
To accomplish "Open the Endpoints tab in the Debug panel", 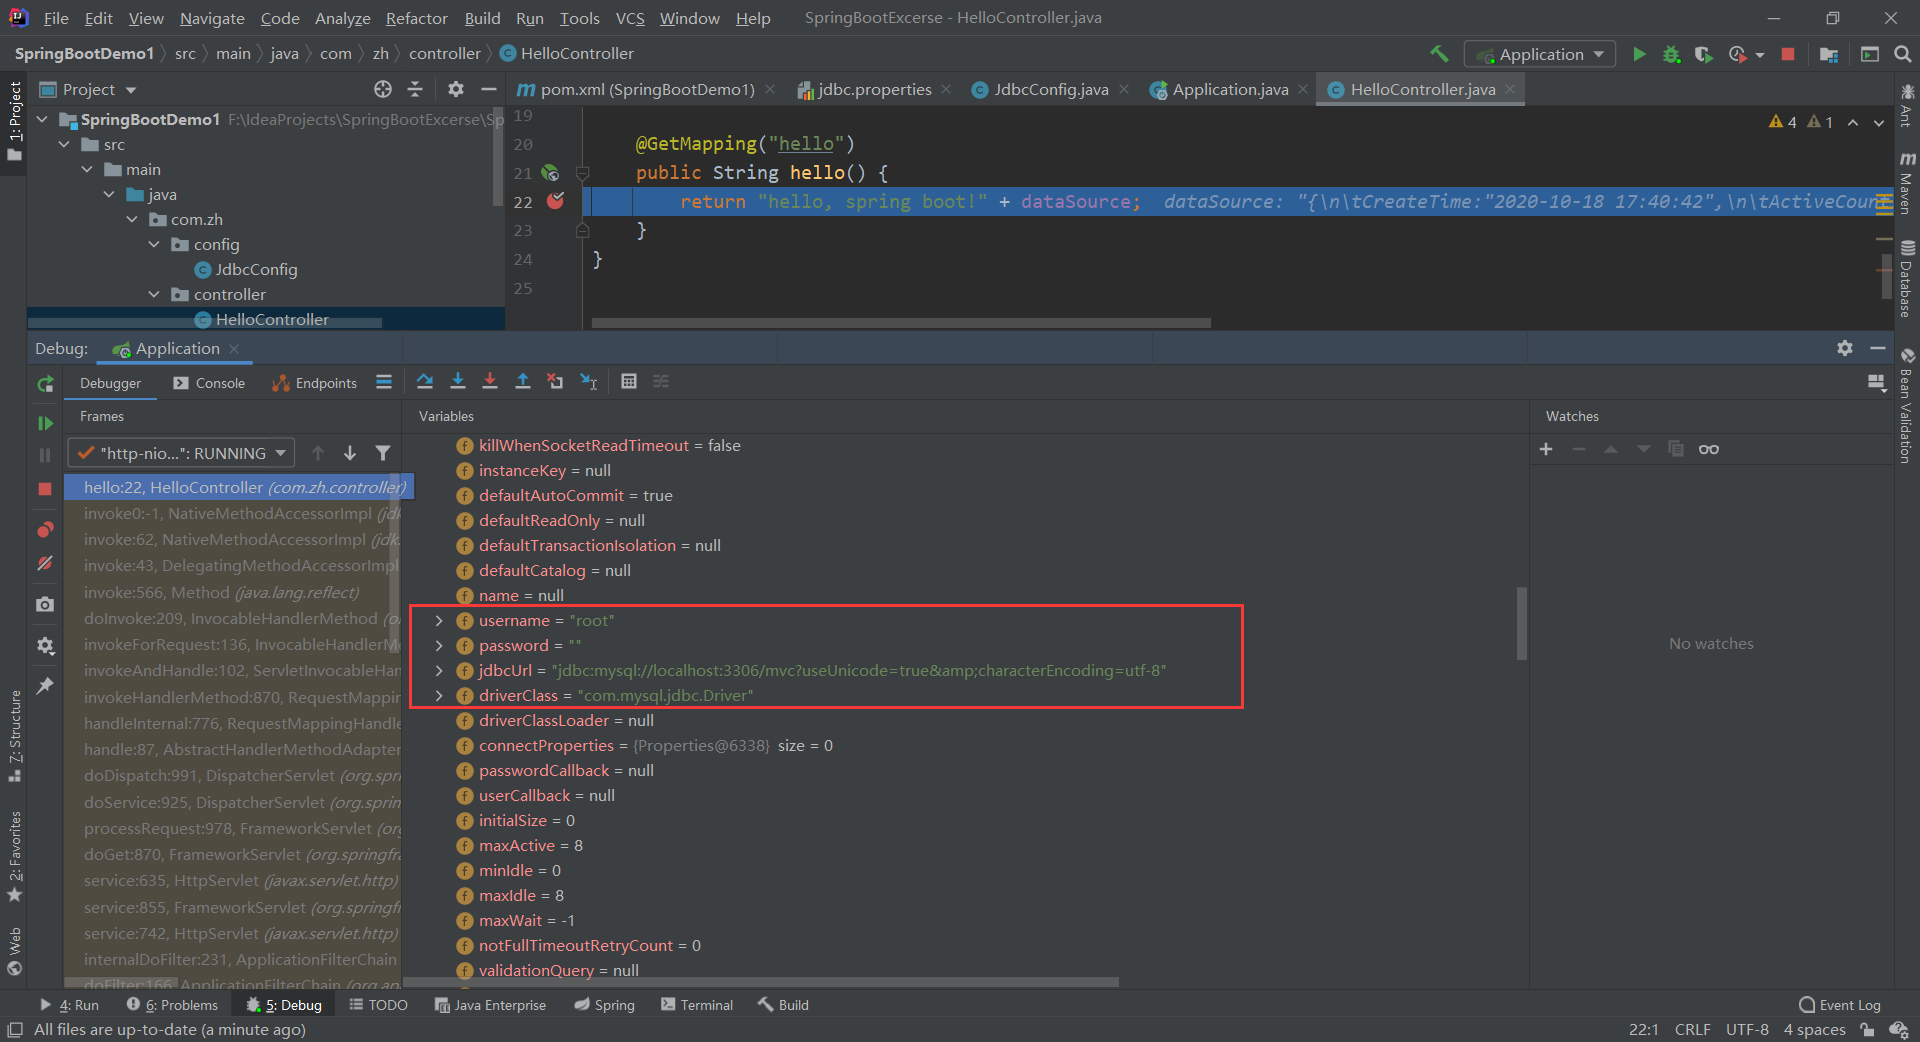I will click(x=315, y=383).
